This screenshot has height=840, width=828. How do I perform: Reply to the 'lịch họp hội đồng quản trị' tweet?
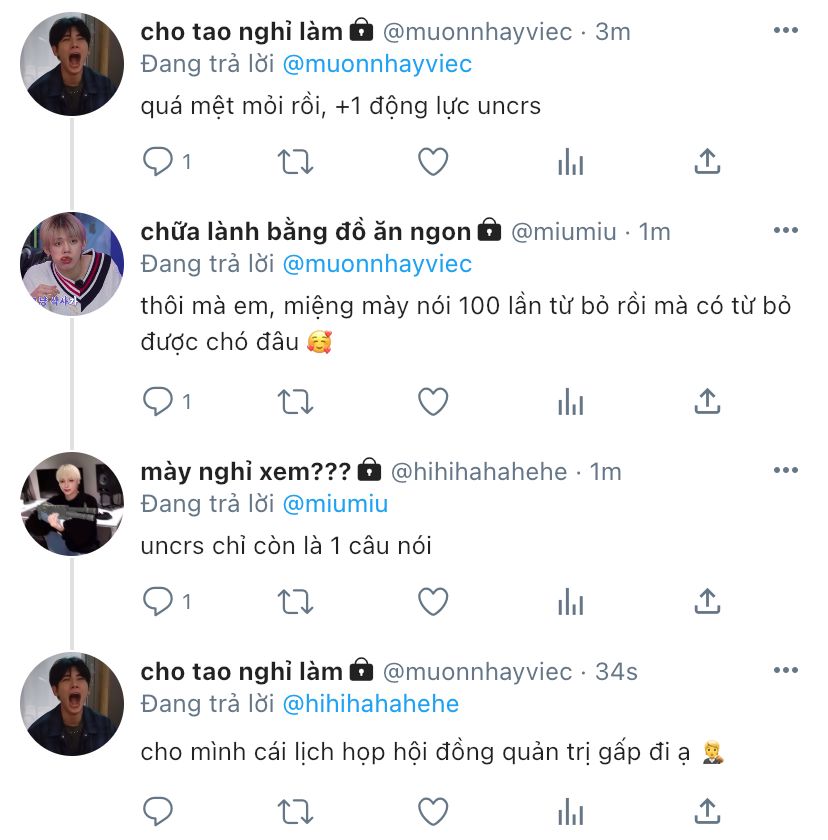coord(158,811)
